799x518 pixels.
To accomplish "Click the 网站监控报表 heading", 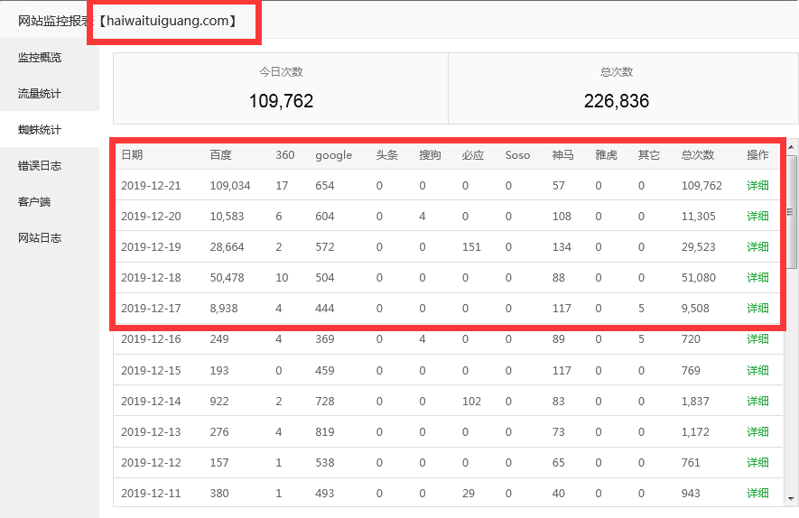I will pyautogui.click(x=55, y=21).
